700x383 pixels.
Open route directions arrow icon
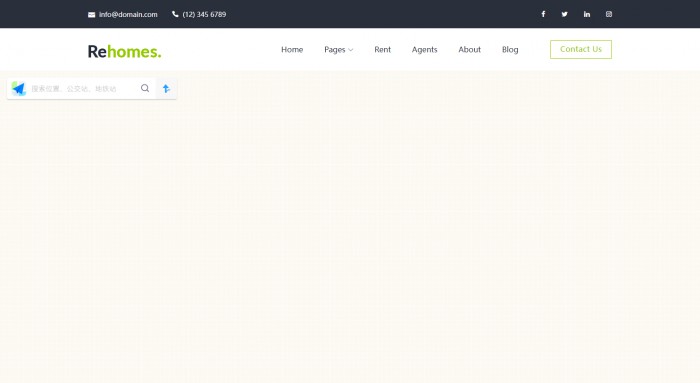166,88
